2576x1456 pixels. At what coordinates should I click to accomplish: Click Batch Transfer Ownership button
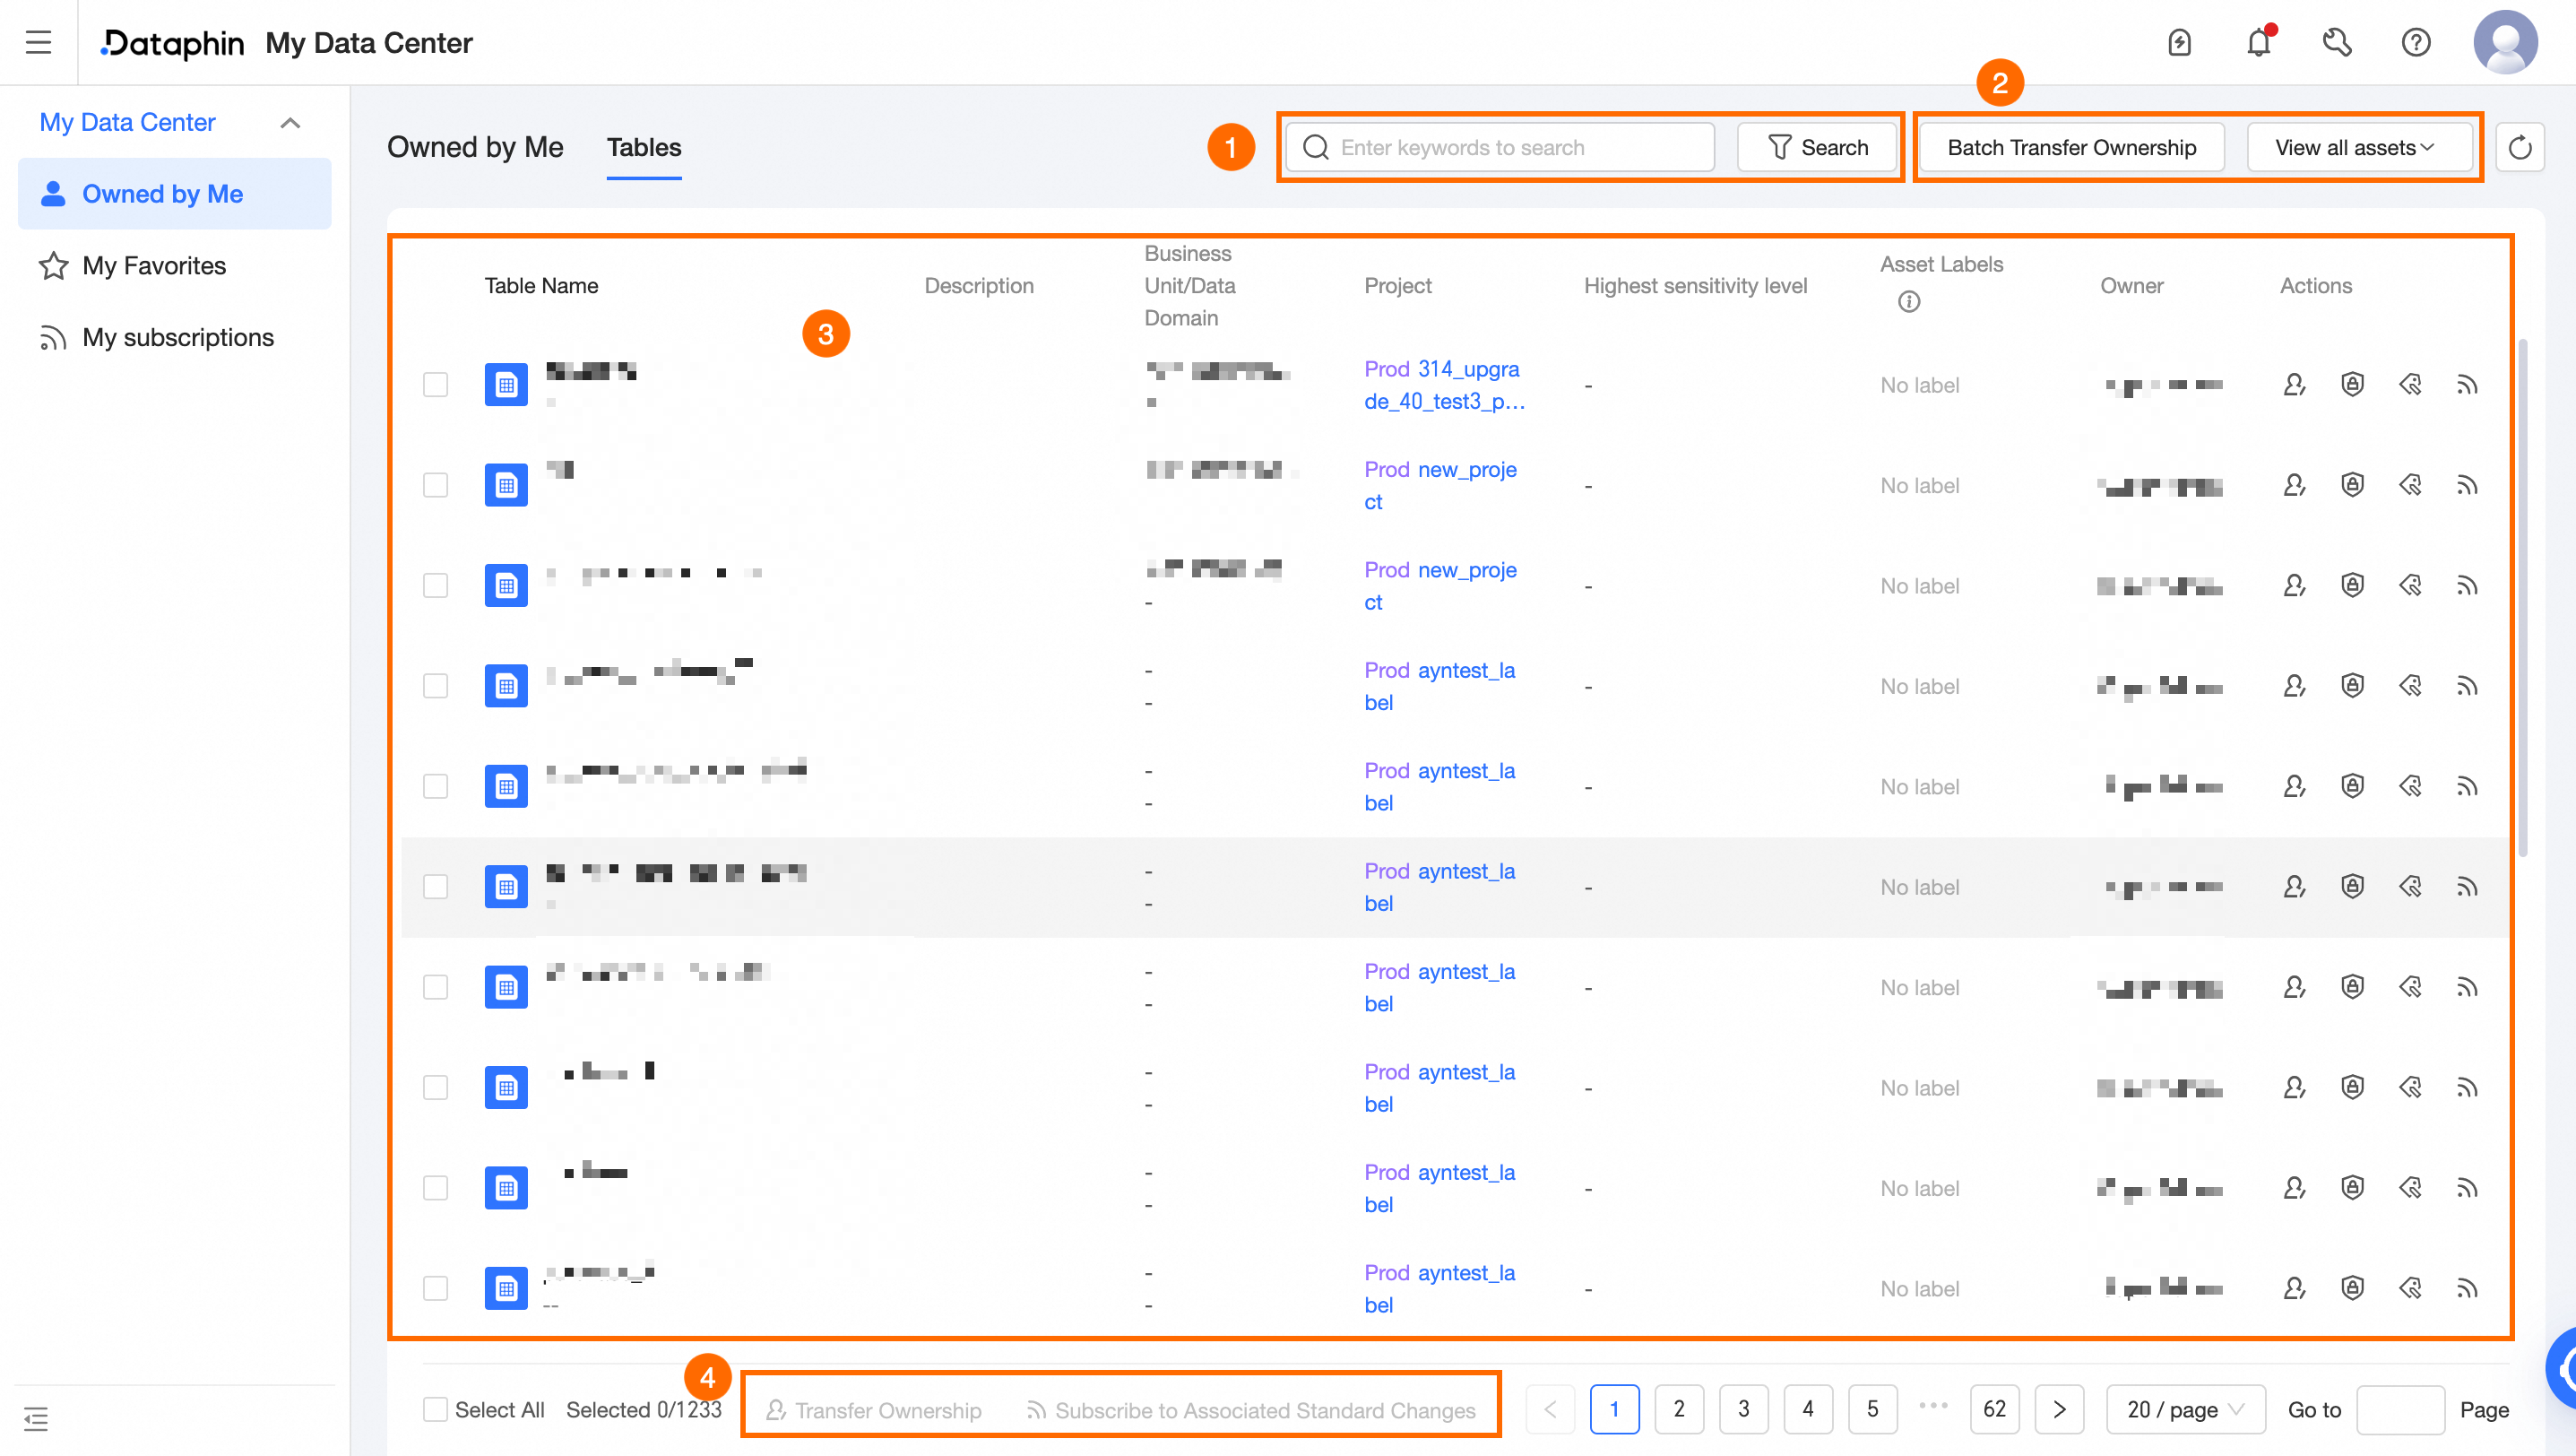[2071, 148]
